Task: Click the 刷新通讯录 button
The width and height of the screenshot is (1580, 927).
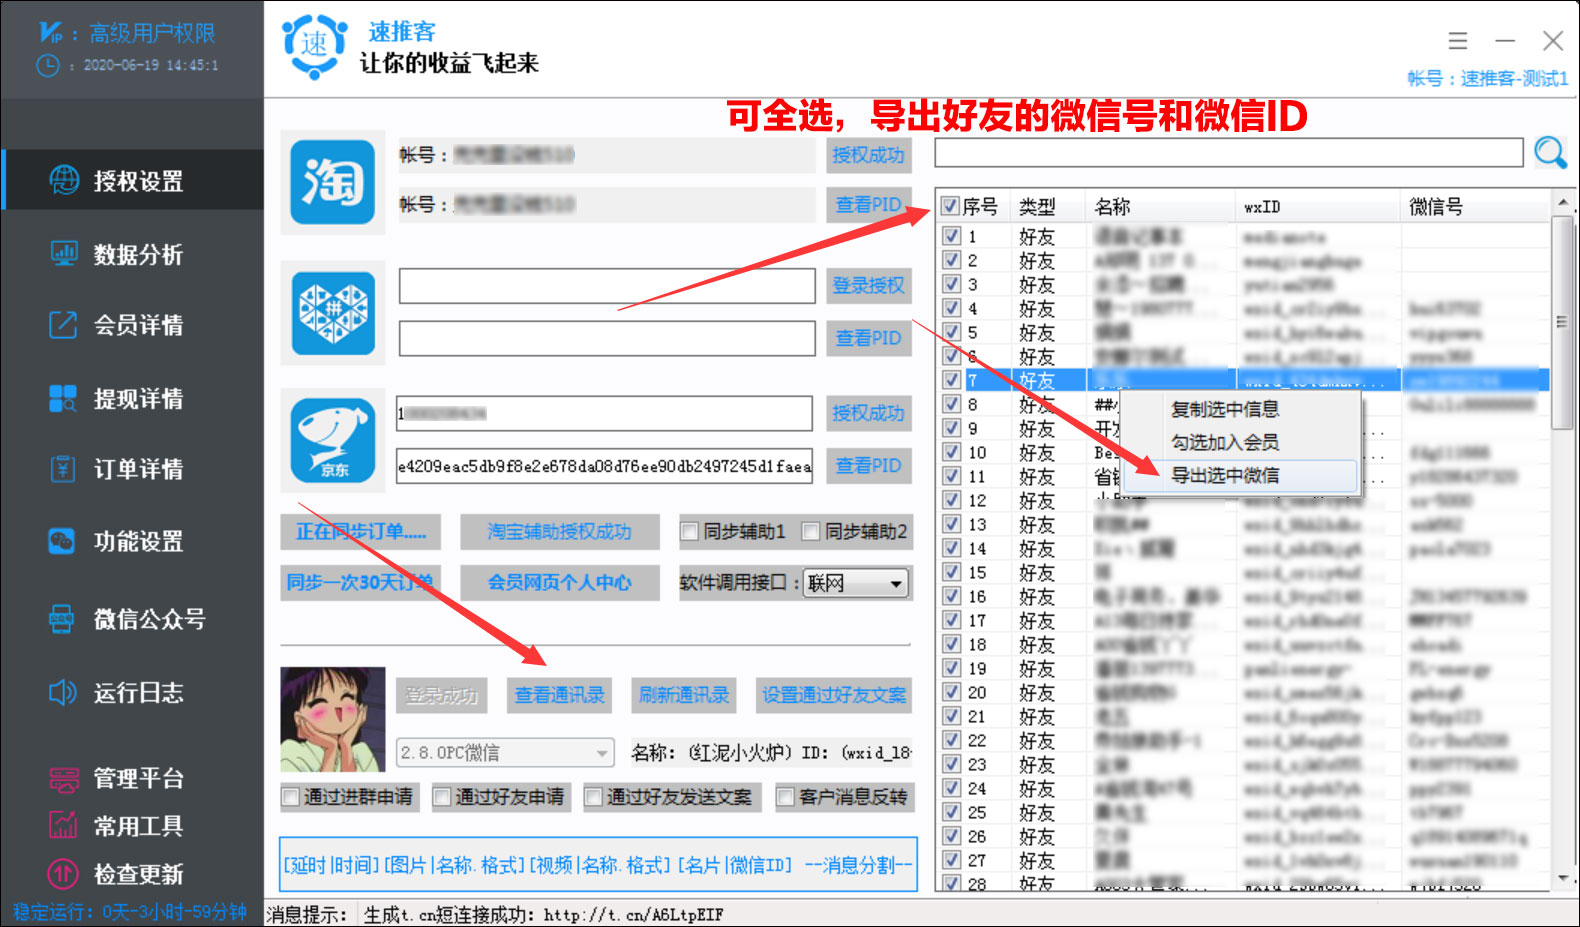Action: coord(684,695)
